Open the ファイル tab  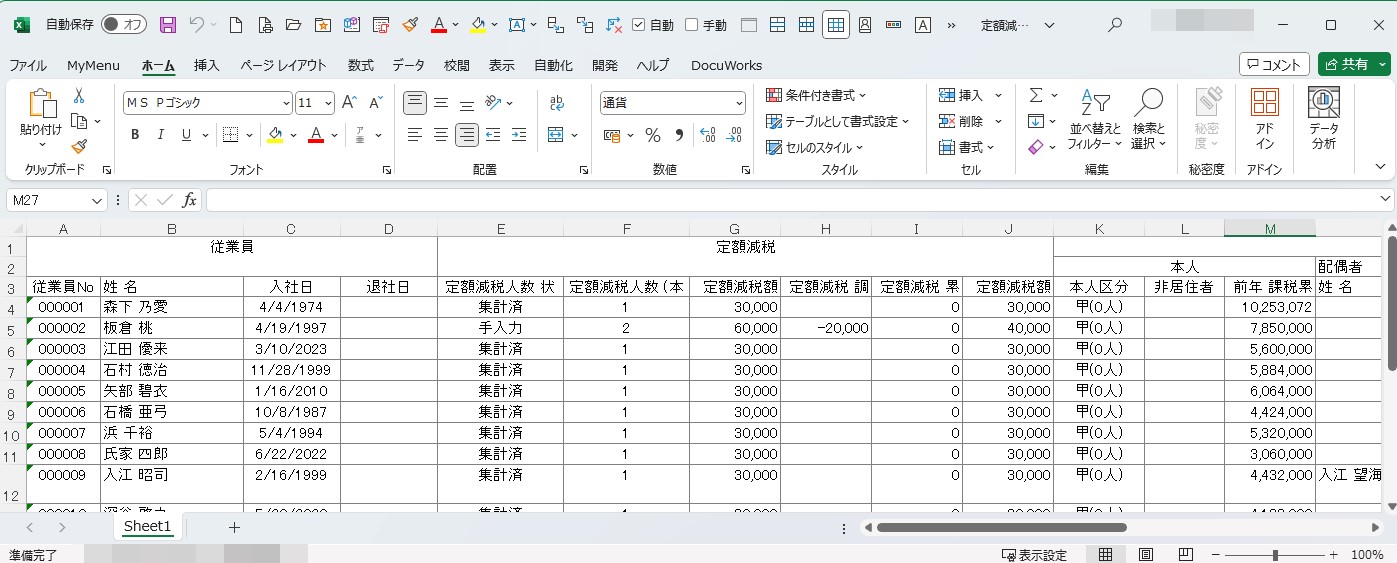click(x=28, y=65)
